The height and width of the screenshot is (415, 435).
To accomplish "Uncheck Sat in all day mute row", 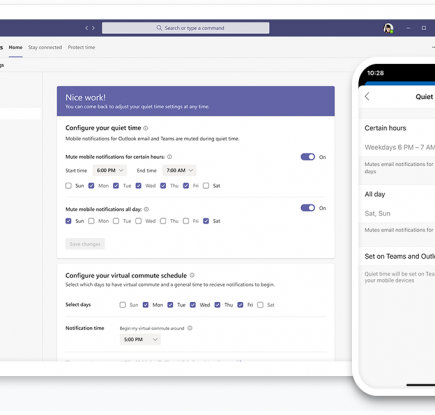I will (x=206, y=221).
